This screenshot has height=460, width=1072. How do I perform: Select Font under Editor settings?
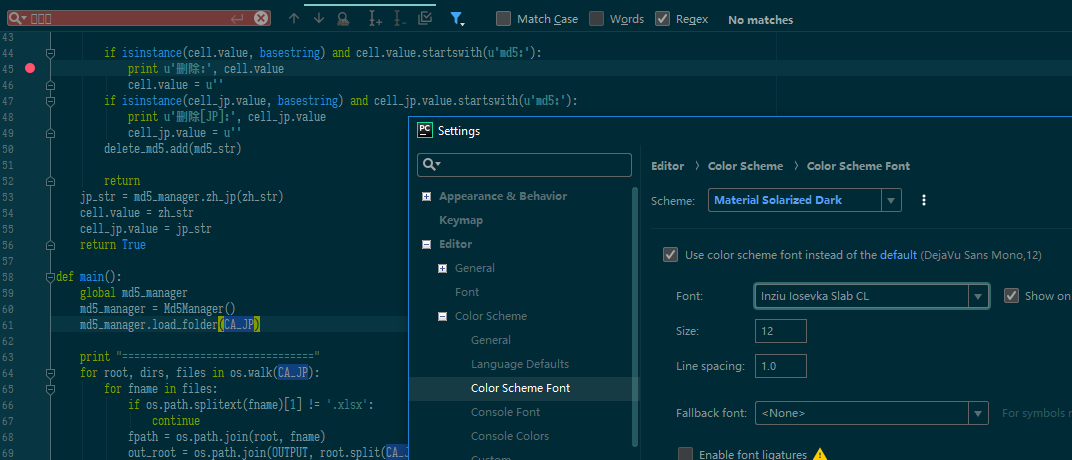[467, 292]
